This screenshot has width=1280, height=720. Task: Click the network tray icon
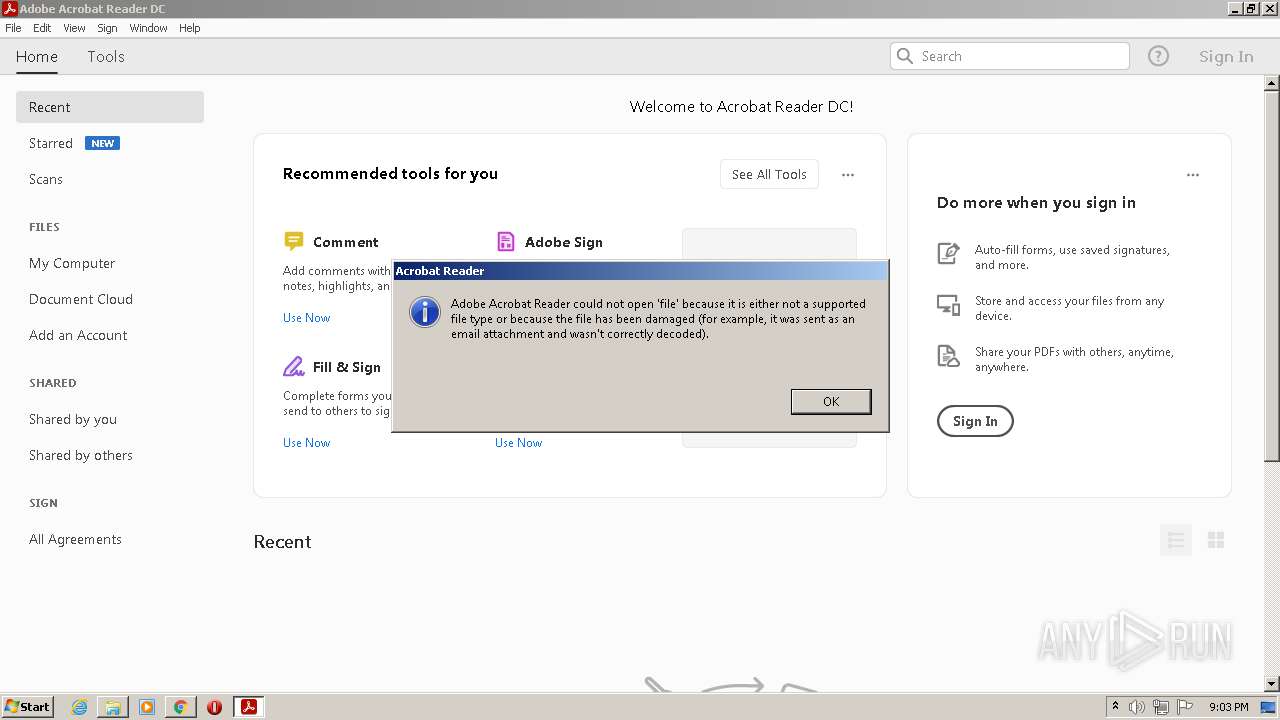1161,707
